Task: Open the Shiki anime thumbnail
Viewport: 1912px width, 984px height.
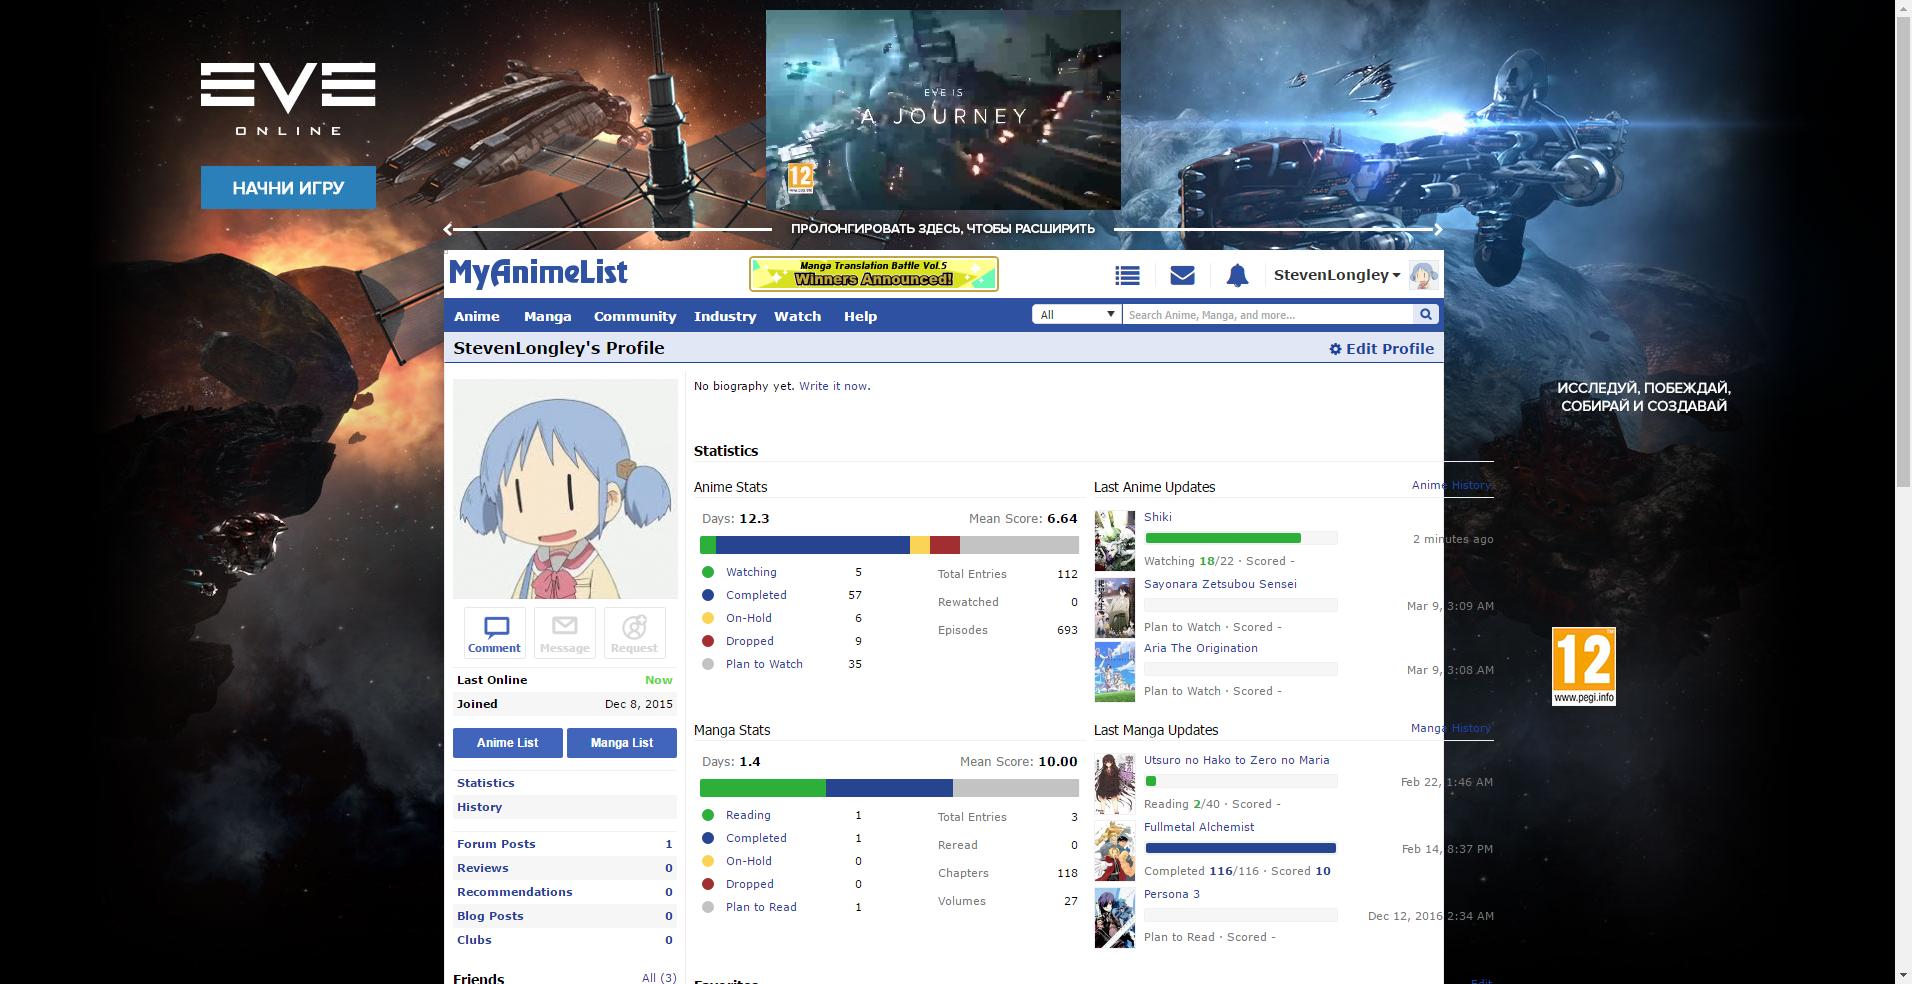Action: [x=1114, y=541]
